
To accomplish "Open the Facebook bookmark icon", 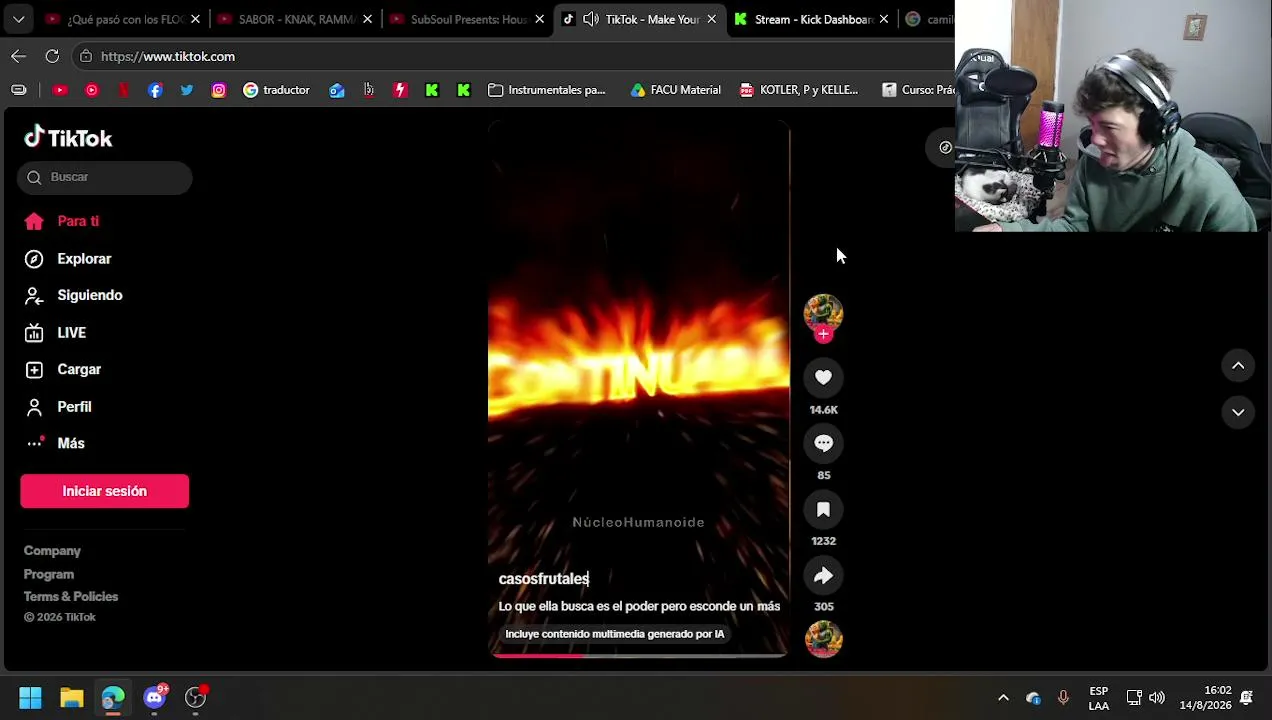I will pyautogui.click(x=155, y=90).
